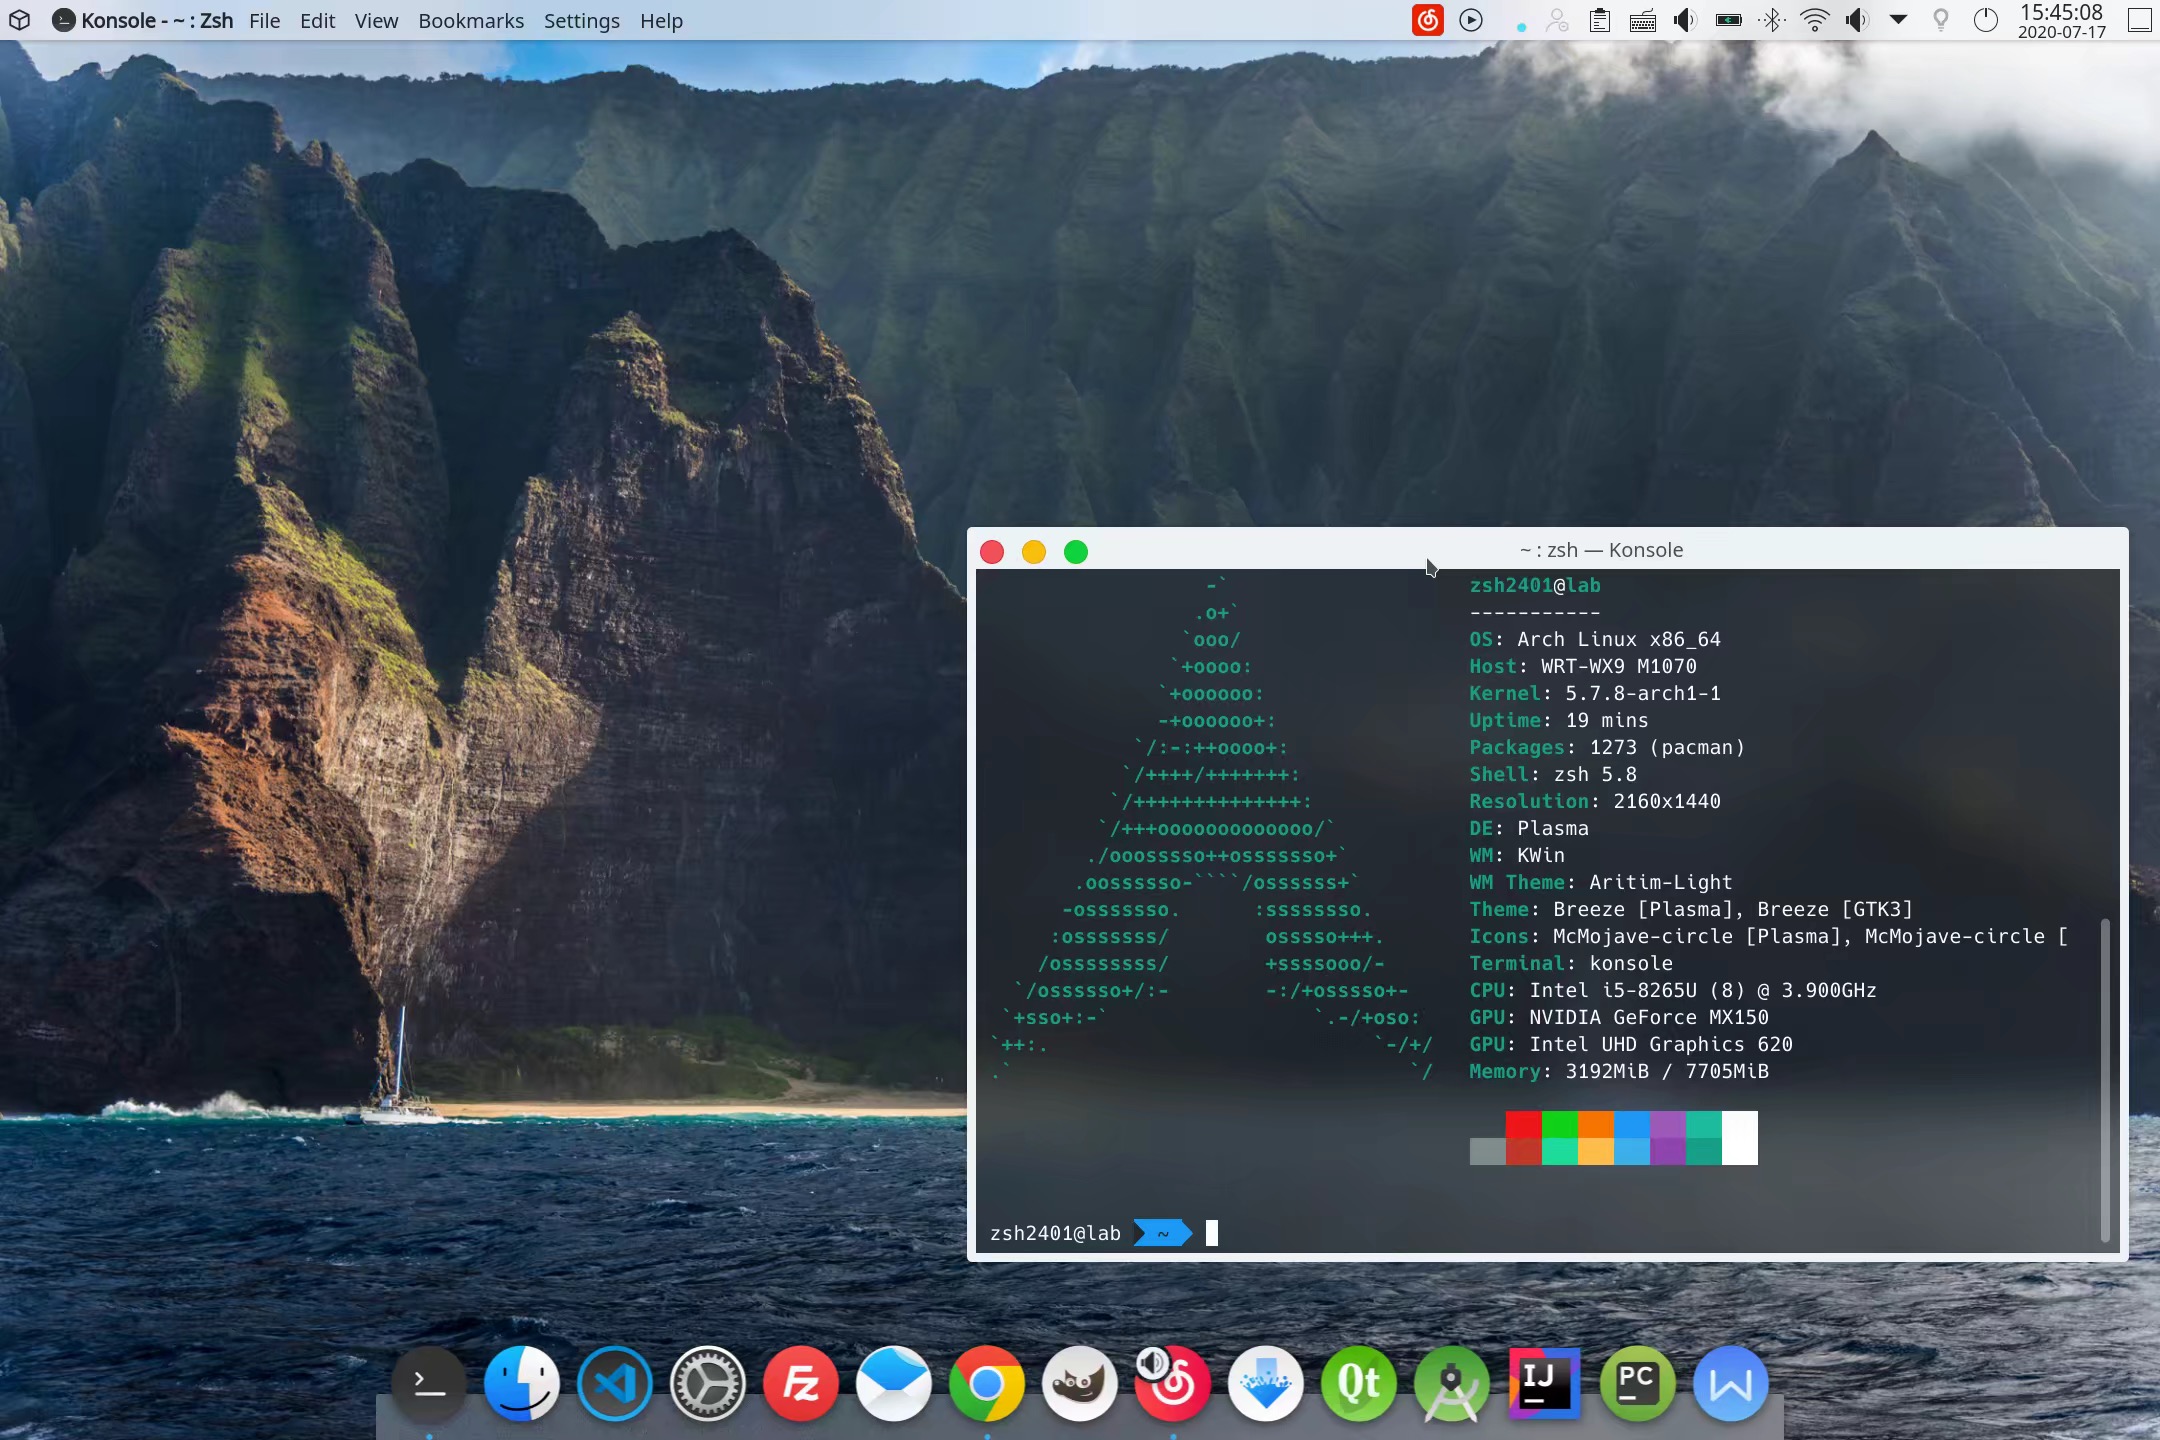Launch FileZilla from the dock
Image resolution: width=2160 pixels, height=1440 pixels.
point(800,1384)
